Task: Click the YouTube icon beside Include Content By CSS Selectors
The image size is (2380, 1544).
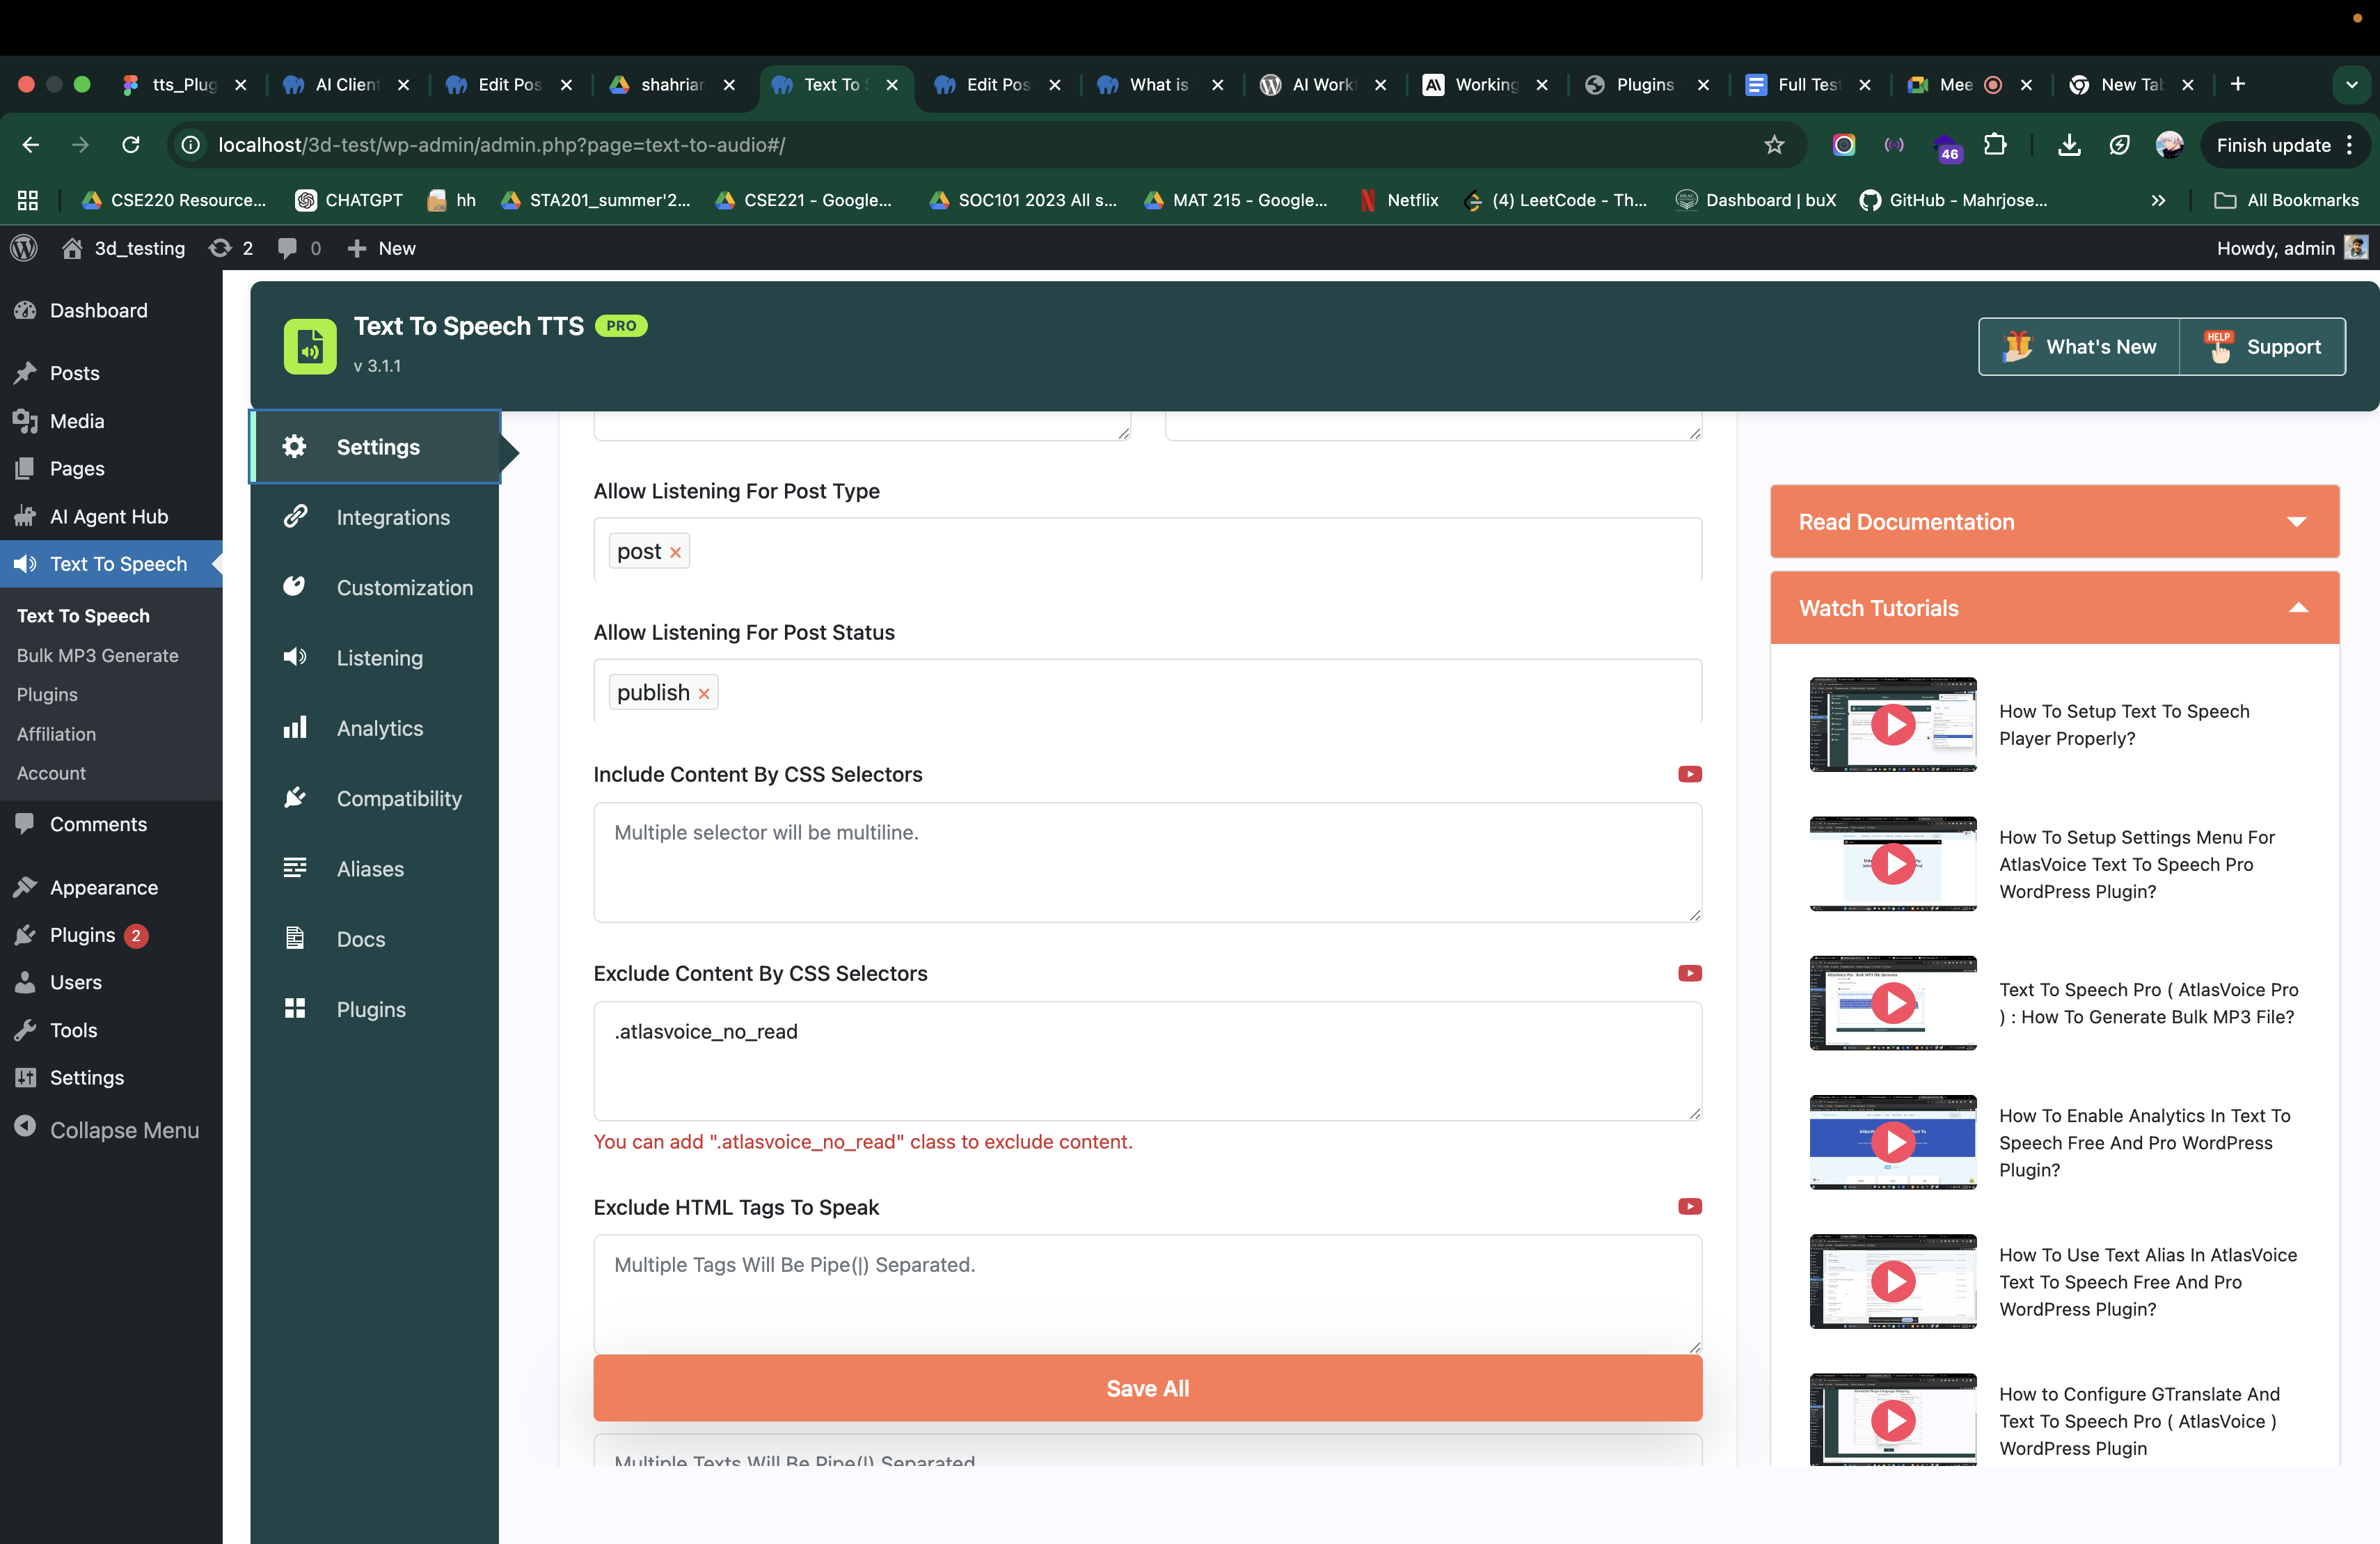Action: (x=1689, y=774)
